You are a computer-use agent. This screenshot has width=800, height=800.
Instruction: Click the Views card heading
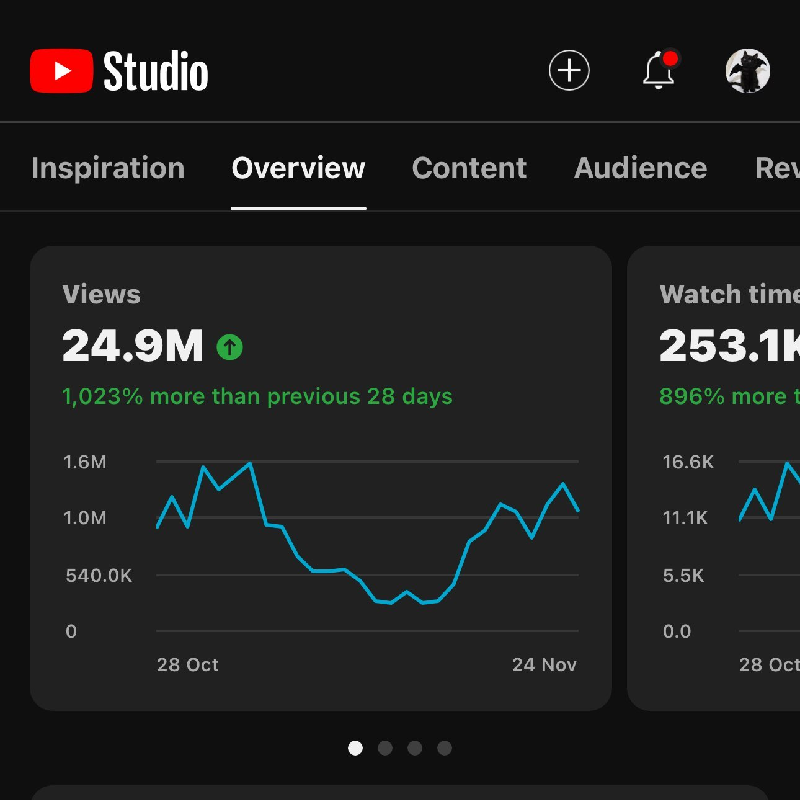[x=102, y=294]
